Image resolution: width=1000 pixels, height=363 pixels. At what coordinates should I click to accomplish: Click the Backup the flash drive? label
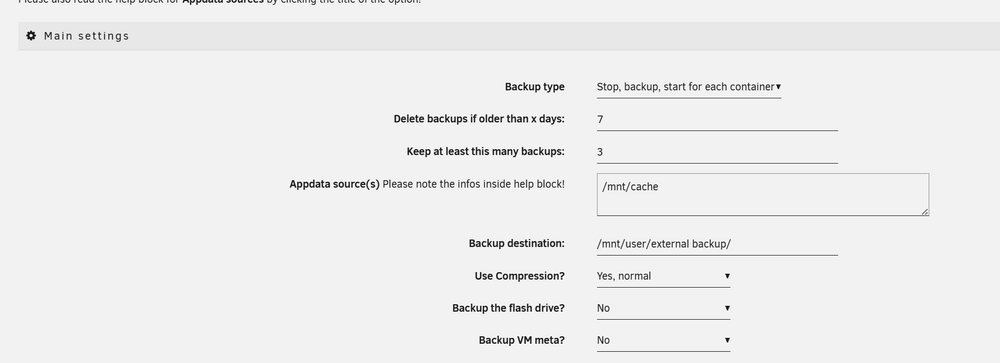click(x=508, y=308)
